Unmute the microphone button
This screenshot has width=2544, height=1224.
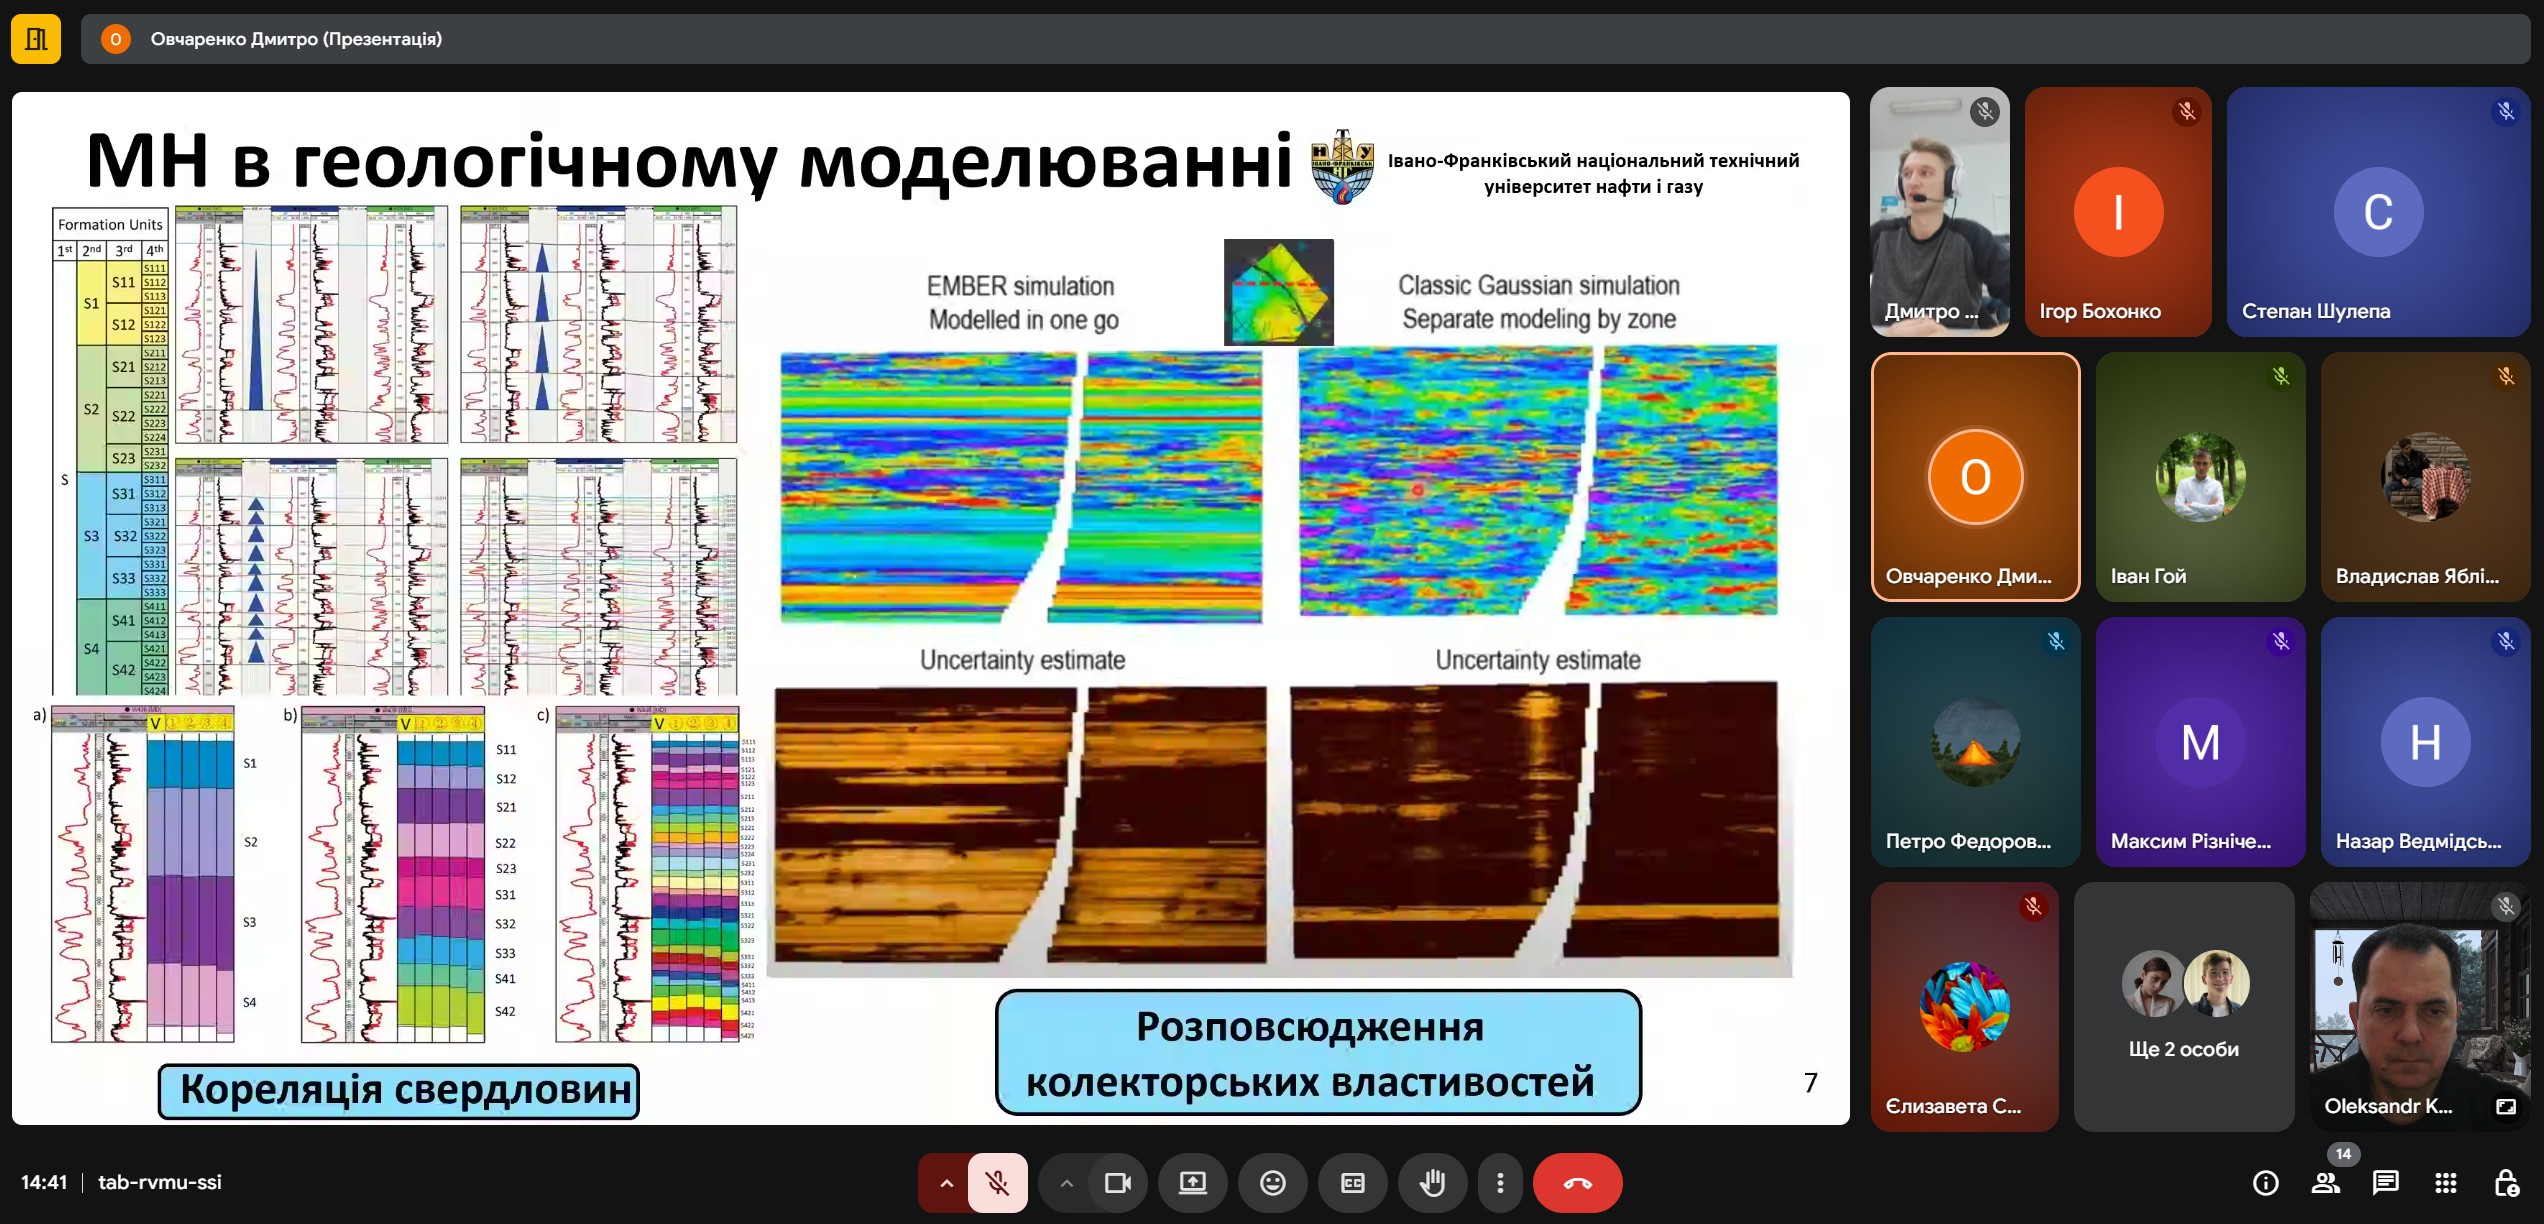997,1183
